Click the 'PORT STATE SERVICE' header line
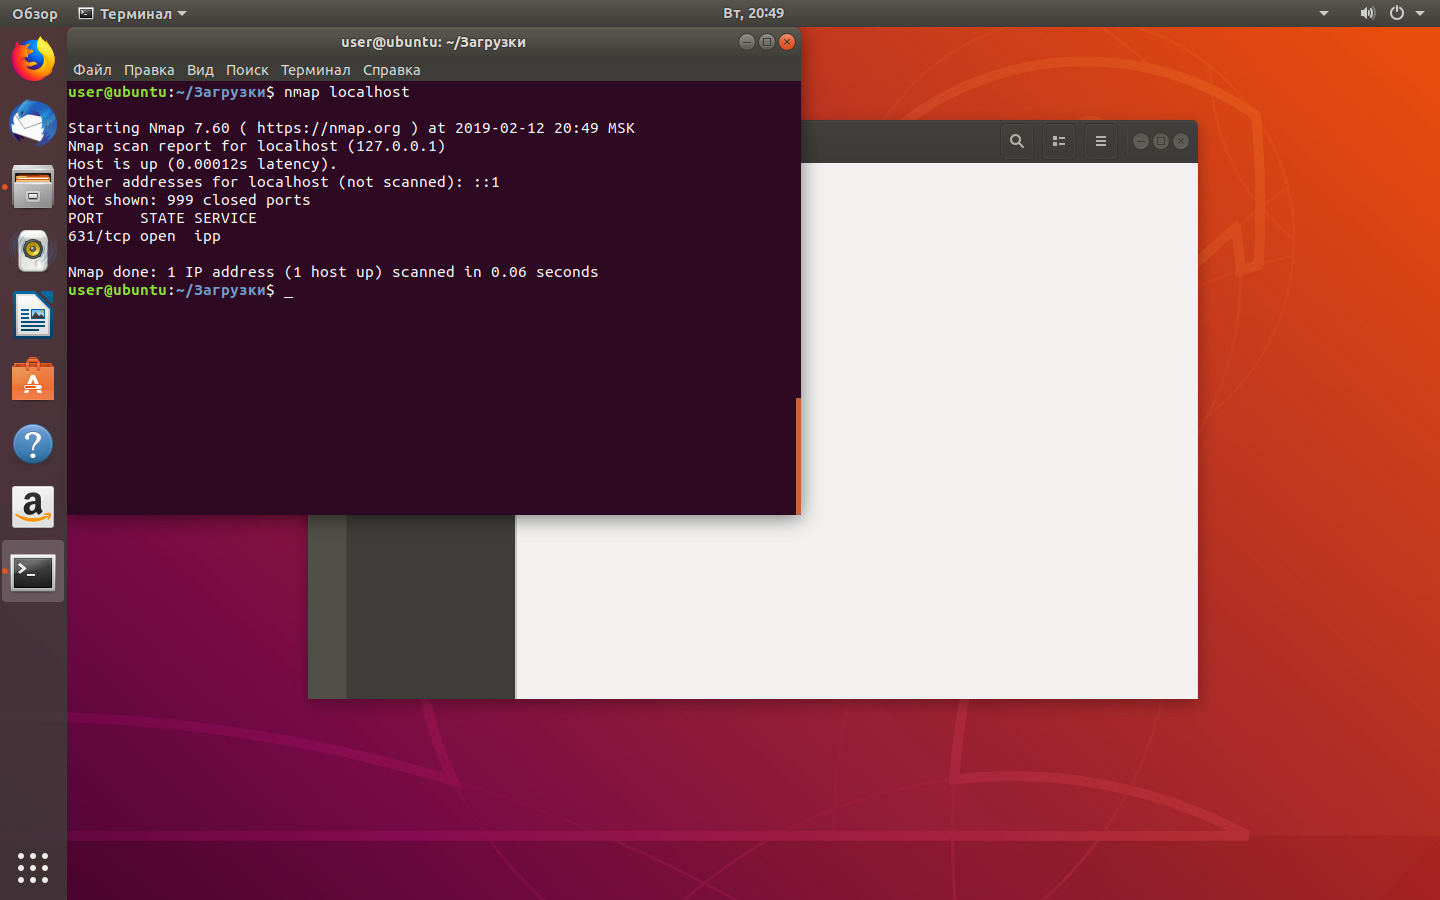Screen dimensions: 1440x900 [162, 218]
